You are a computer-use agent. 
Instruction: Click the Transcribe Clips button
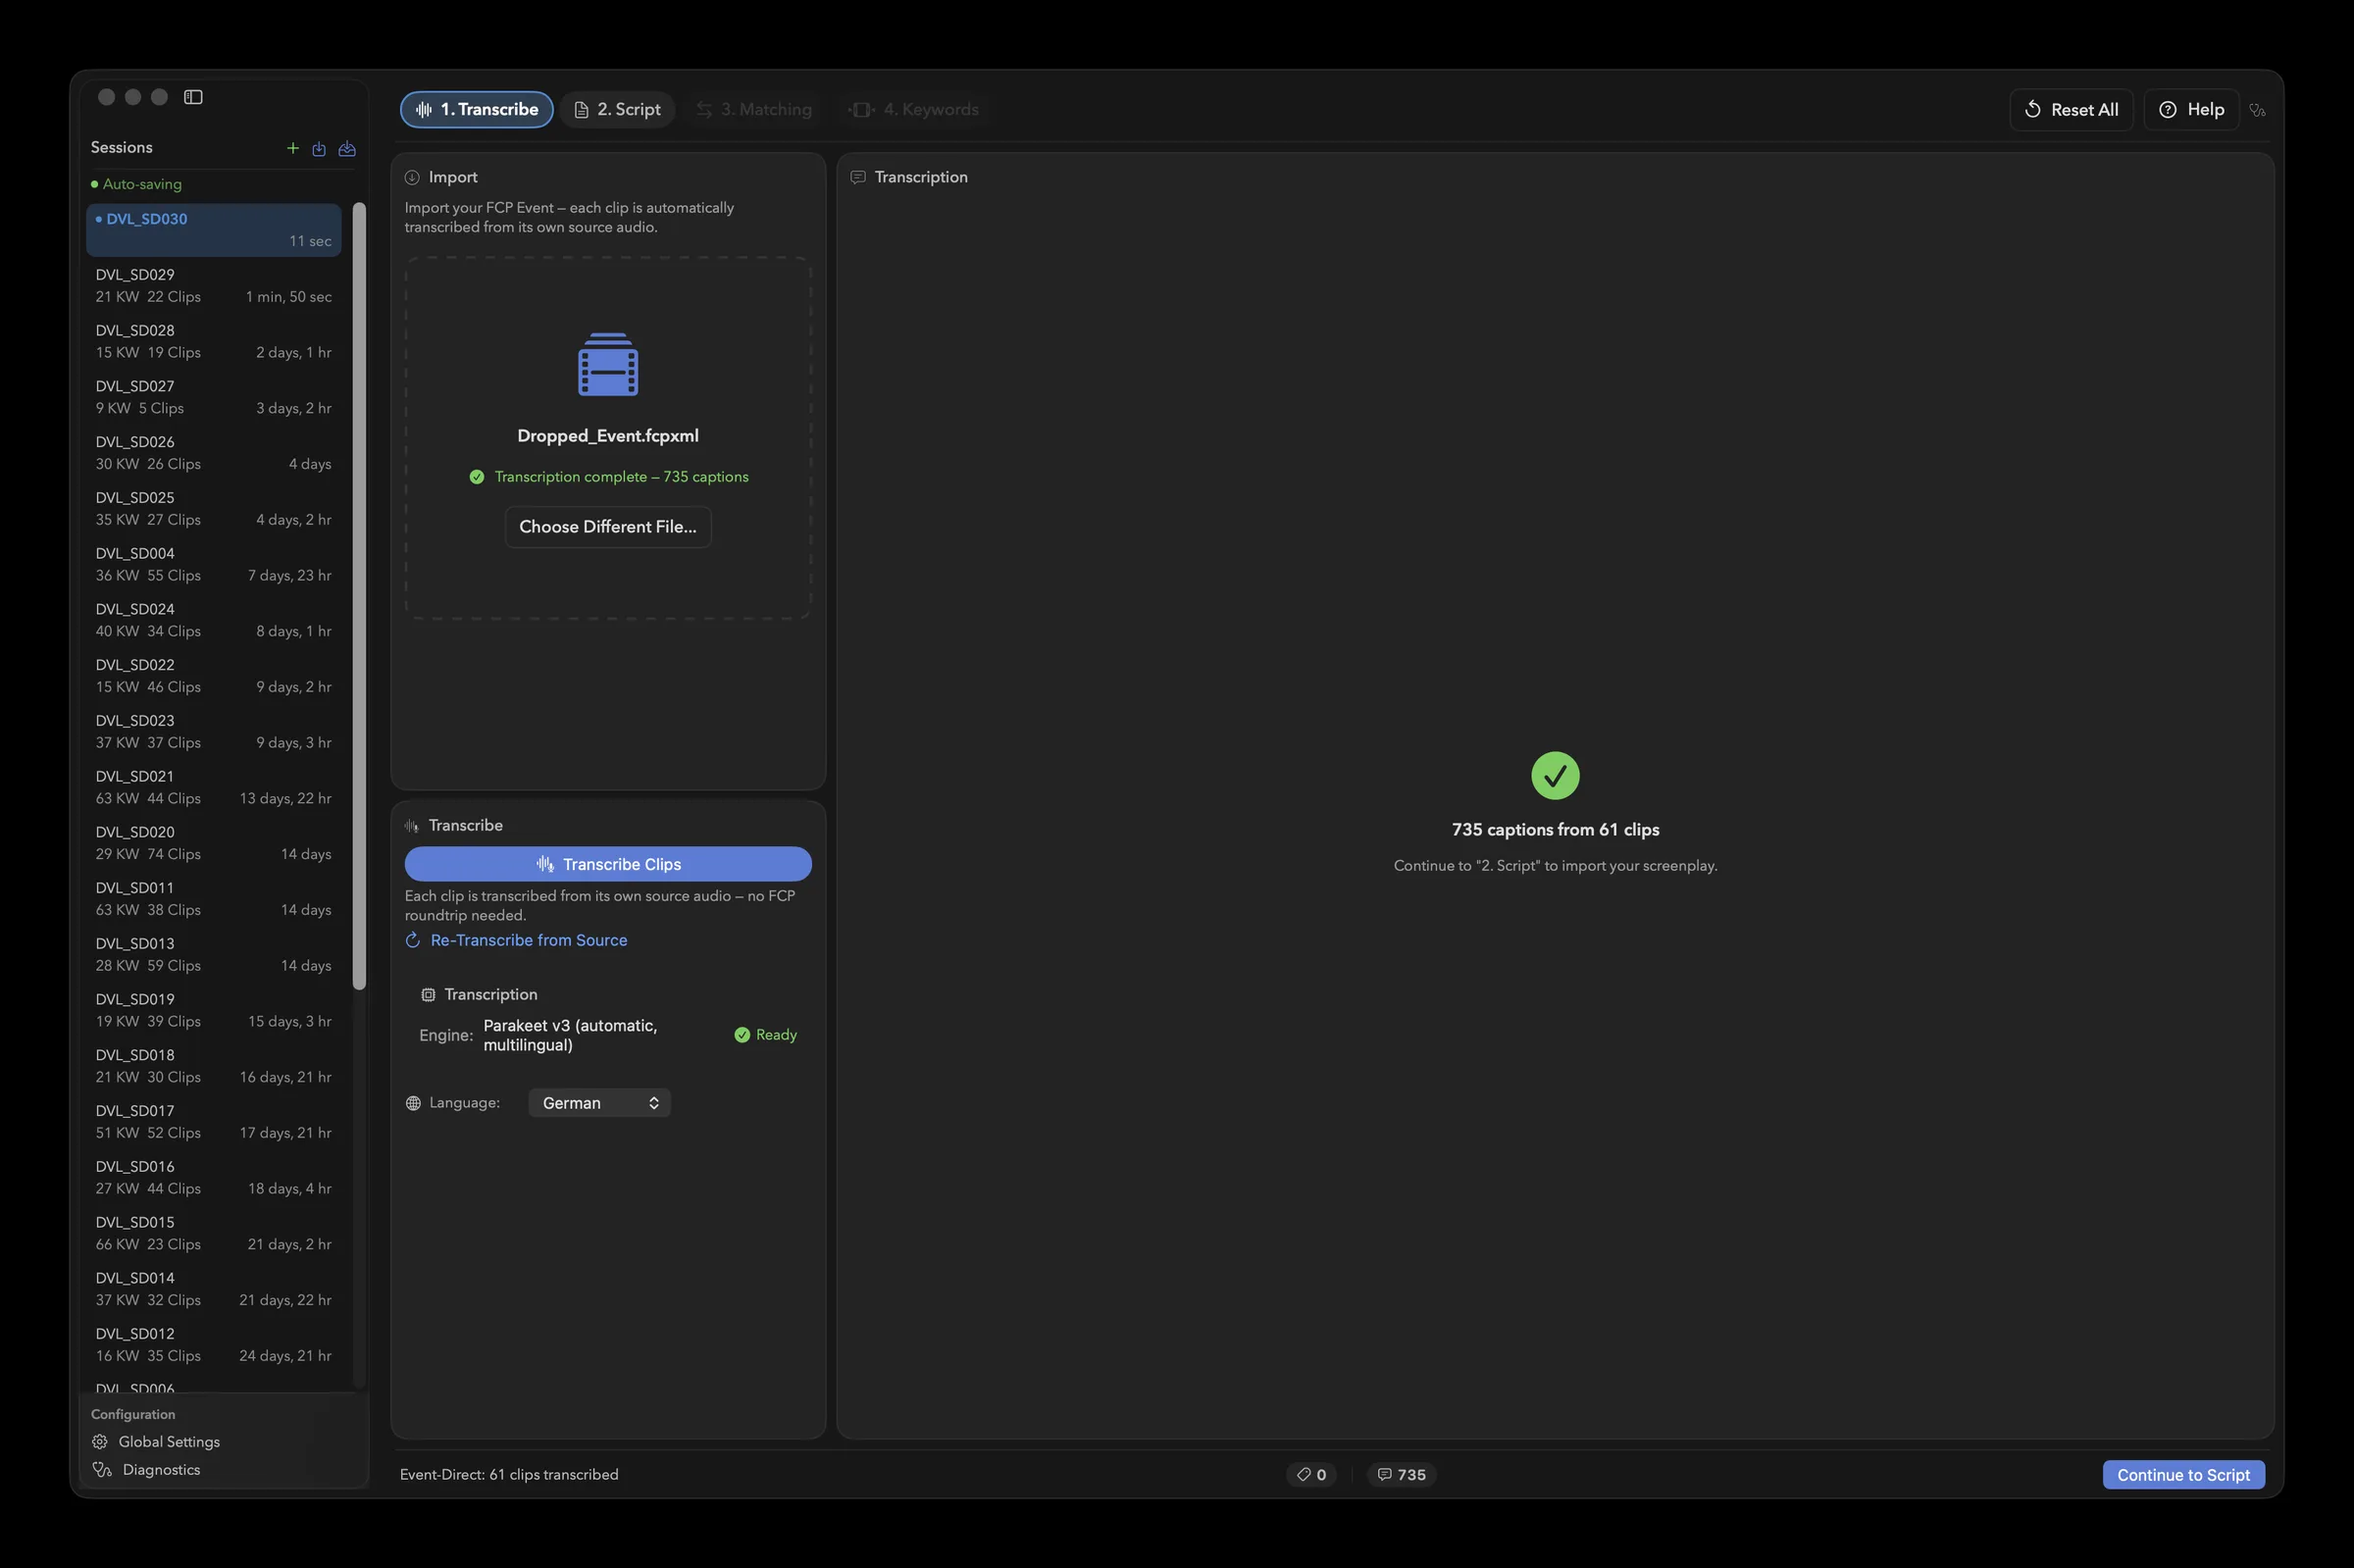(608, 864)
